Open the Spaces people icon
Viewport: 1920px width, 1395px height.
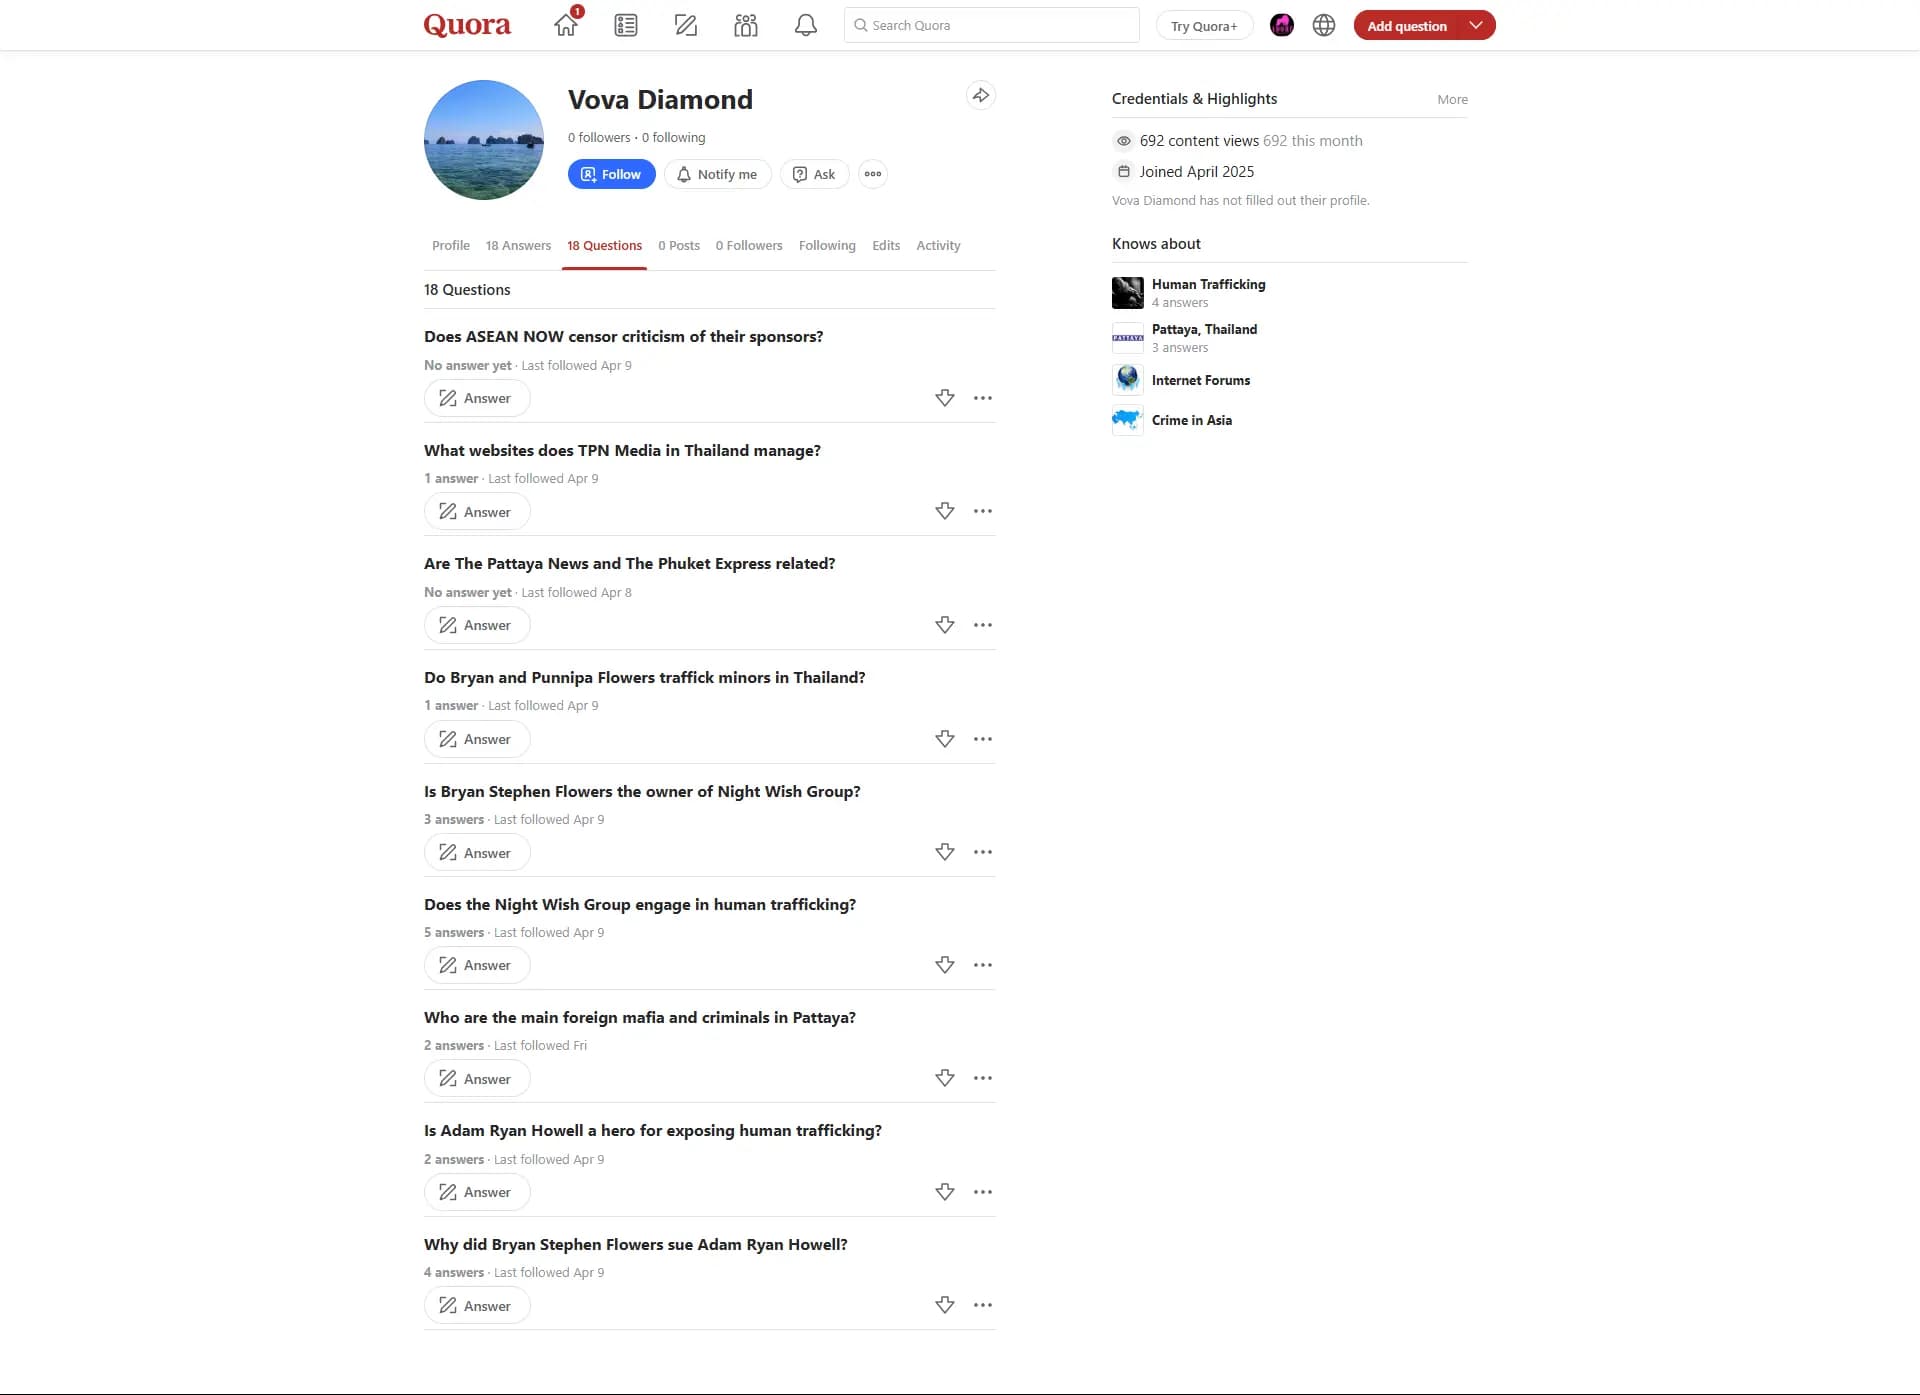pyautogui.click(x=746, y=25)
